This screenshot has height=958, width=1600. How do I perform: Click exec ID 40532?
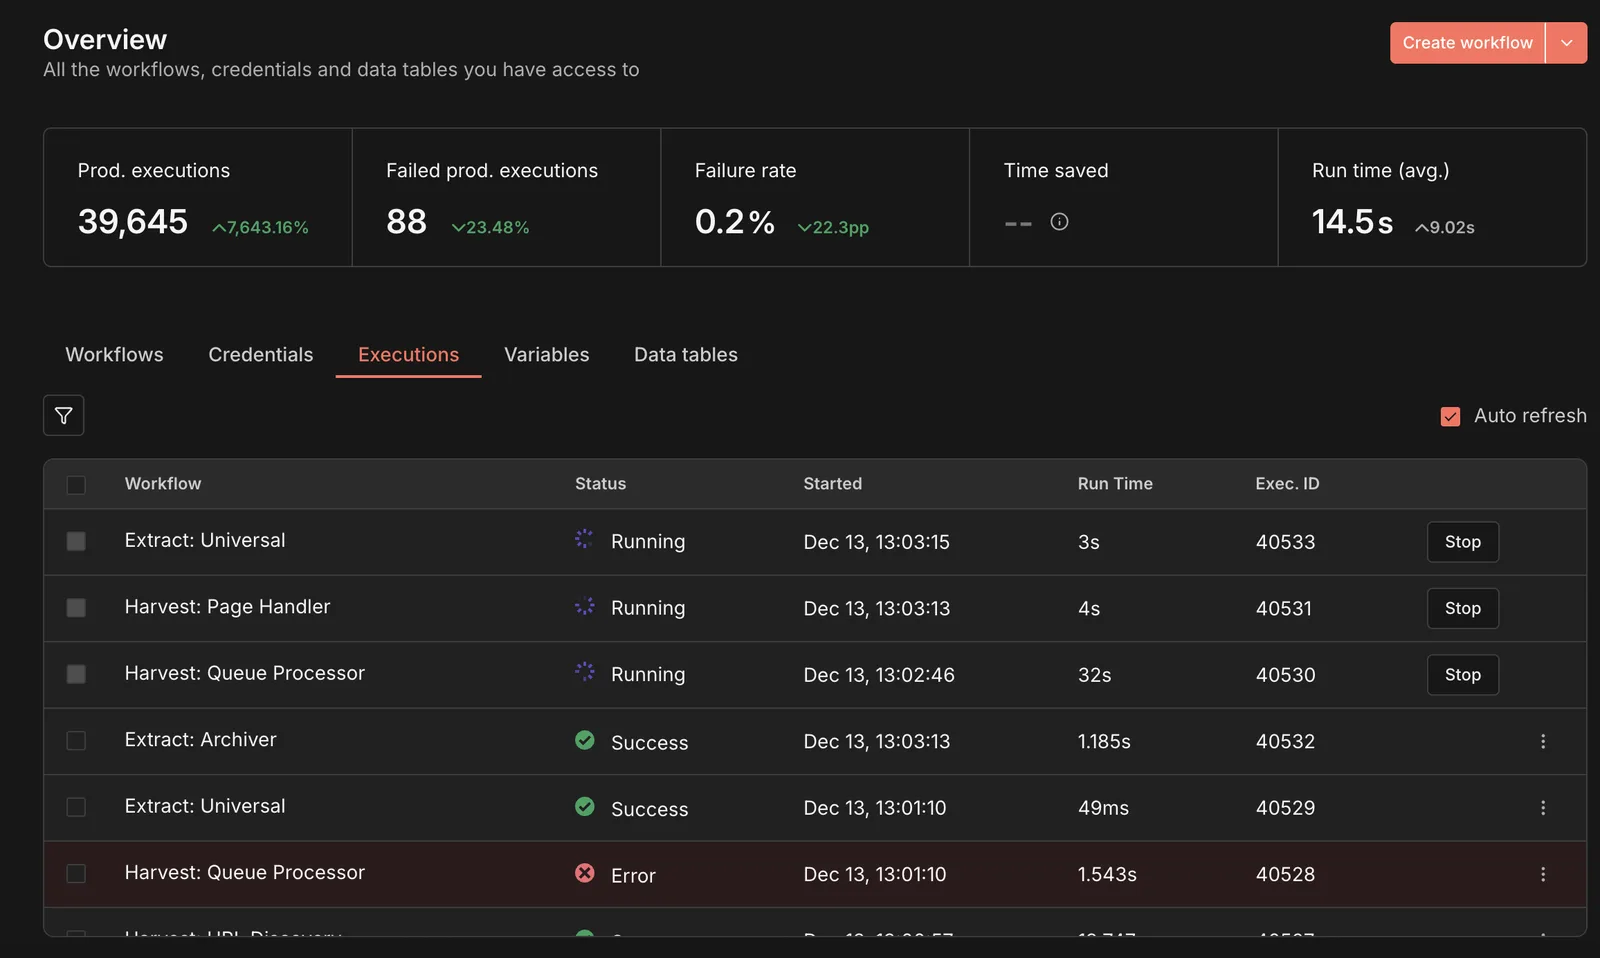click(x=1285, y=742)
